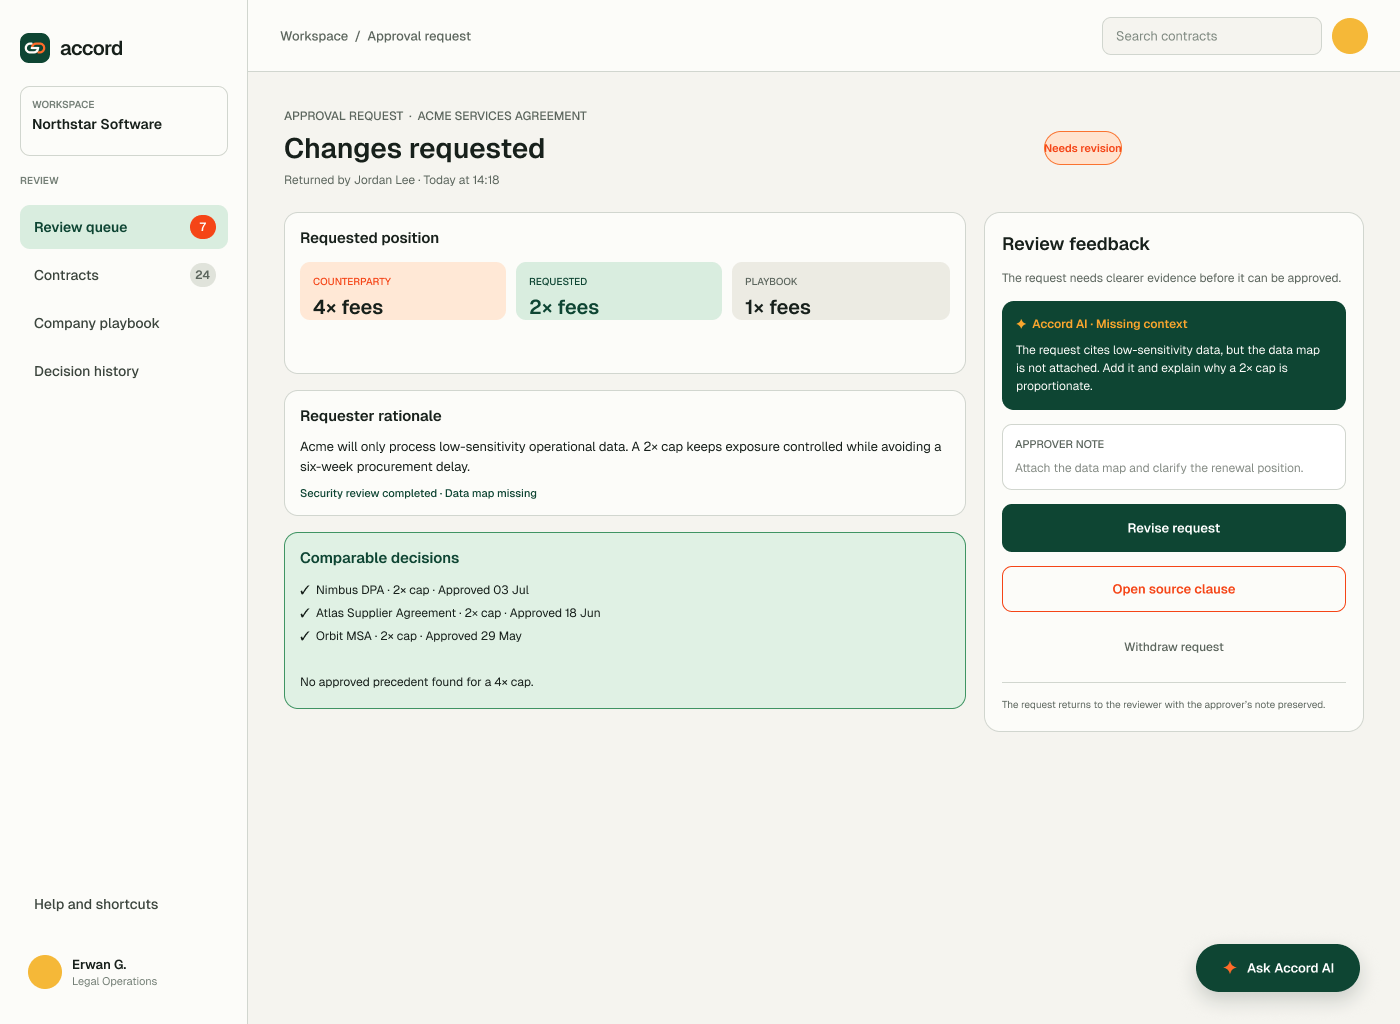Open Review queue in the sidebar
The image size is (1400, 1024).
coord(124,227)
